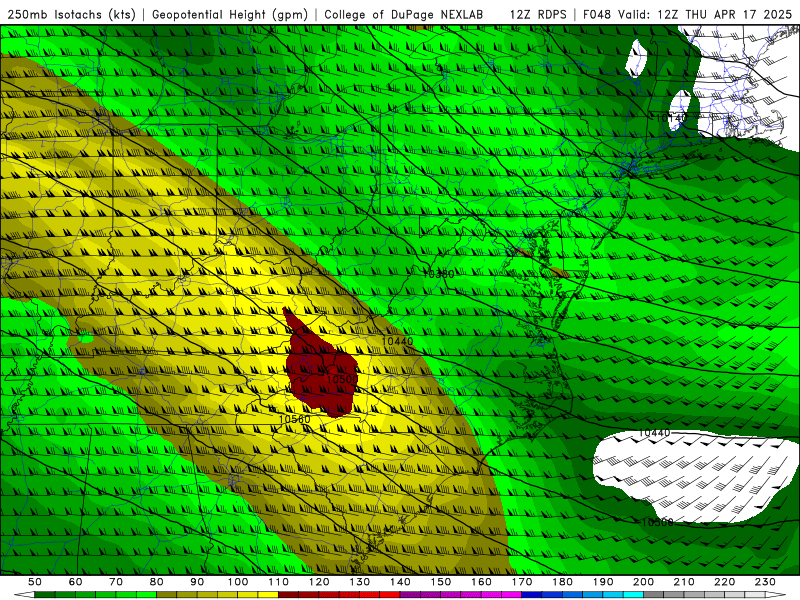Click the "College of DuPage NEXLAB" text
Screen dimensions: 800x600
click(404, 14)
